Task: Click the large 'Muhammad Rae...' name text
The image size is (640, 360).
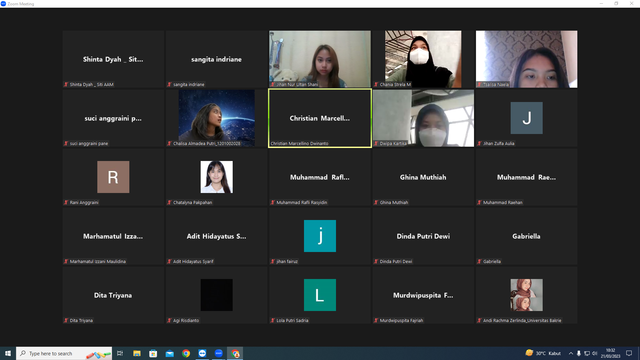Action: [x=526, y=177]
